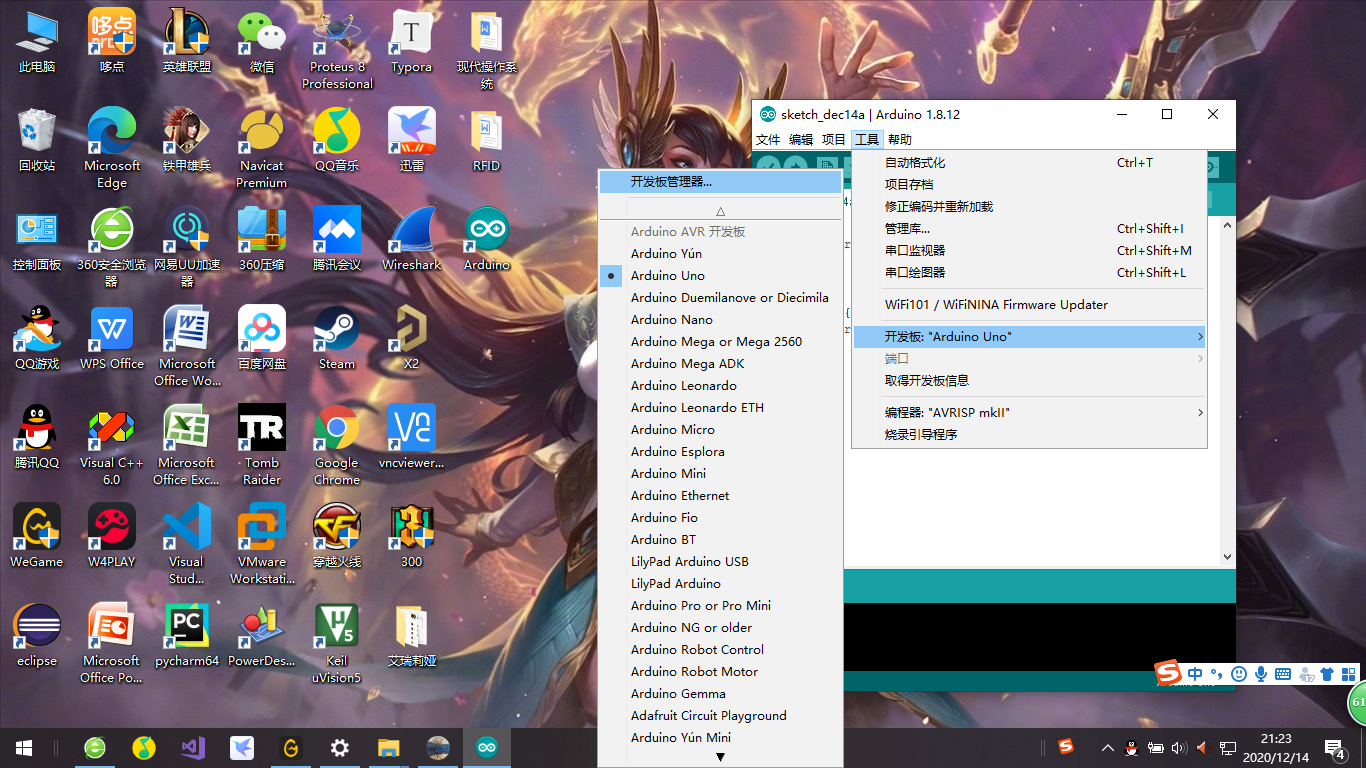This screenshot has height=768, width=1366.
Task: Open the eclipse desktop shortcut
Action: coord(37,635)
